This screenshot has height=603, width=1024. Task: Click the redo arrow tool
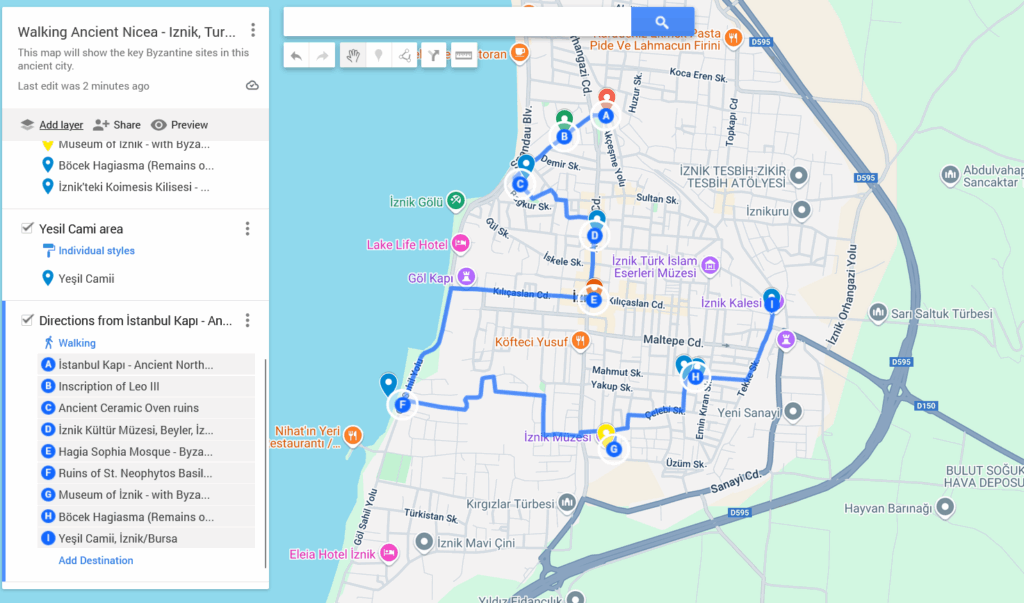(x=322, y=56)
